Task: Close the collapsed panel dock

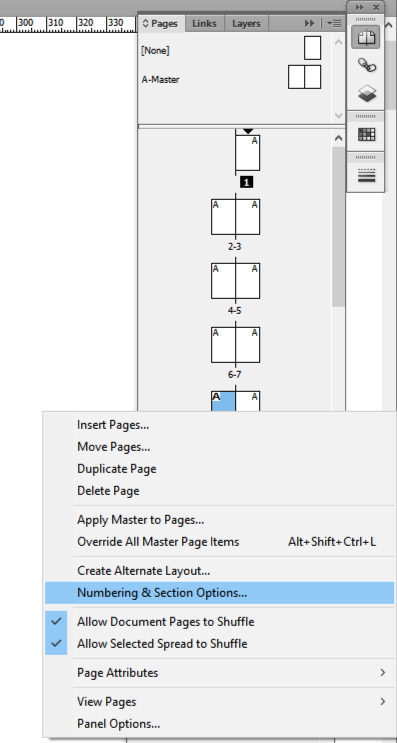Action: pyautogui.click(x=376, y=7)
